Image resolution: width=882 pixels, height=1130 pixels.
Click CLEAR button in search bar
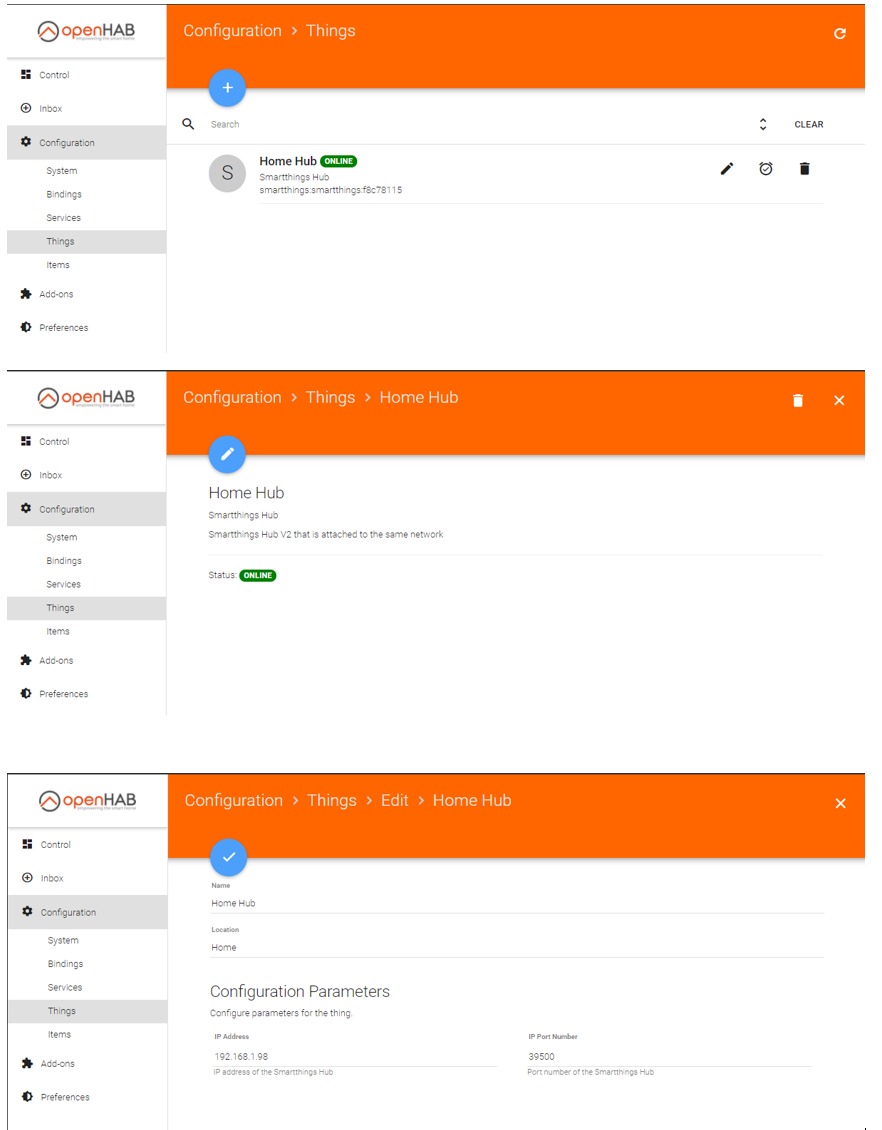(808, 124)
